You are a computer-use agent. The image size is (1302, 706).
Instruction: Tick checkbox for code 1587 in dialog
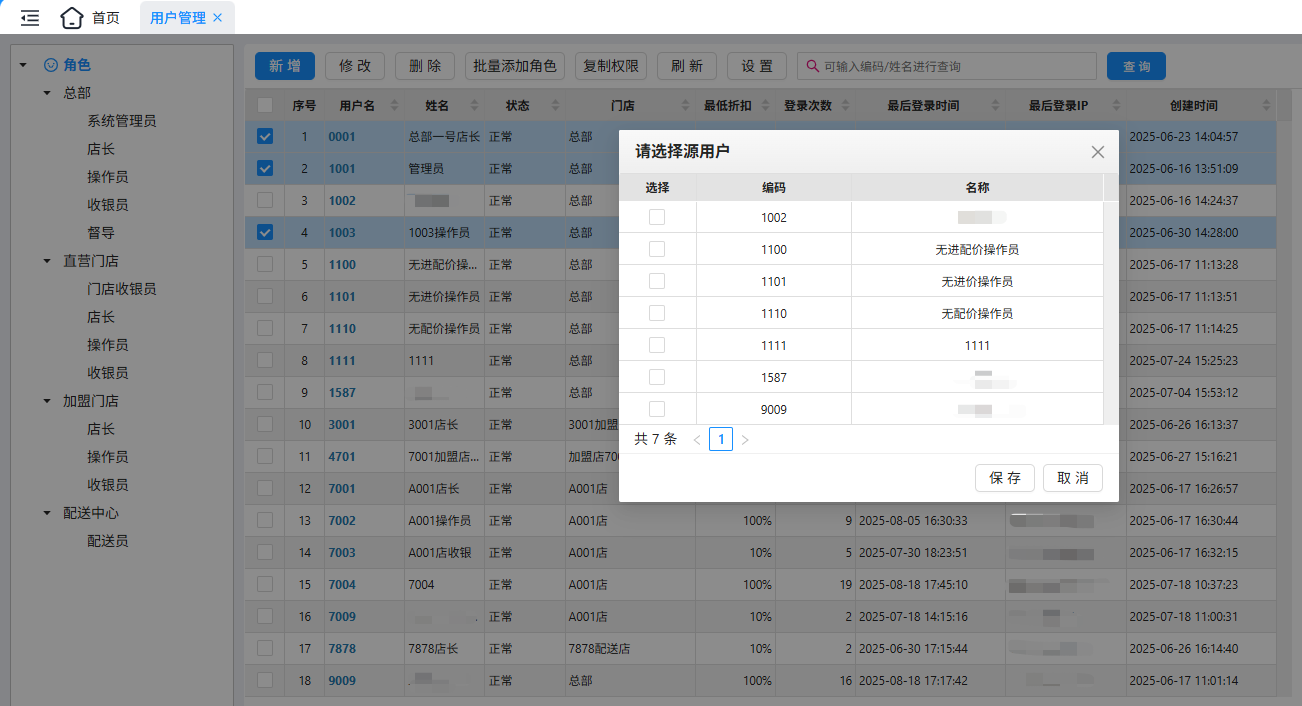(657, 377)
